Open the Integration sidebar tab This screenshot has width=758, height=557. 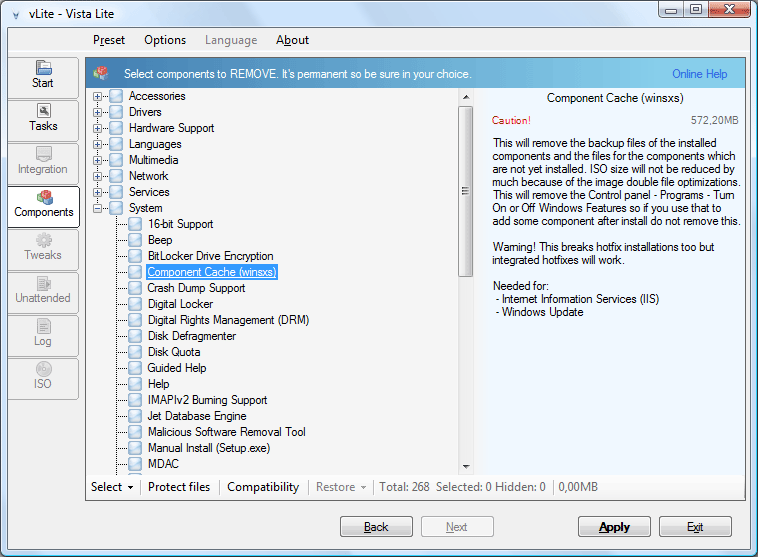coord(43,162)
